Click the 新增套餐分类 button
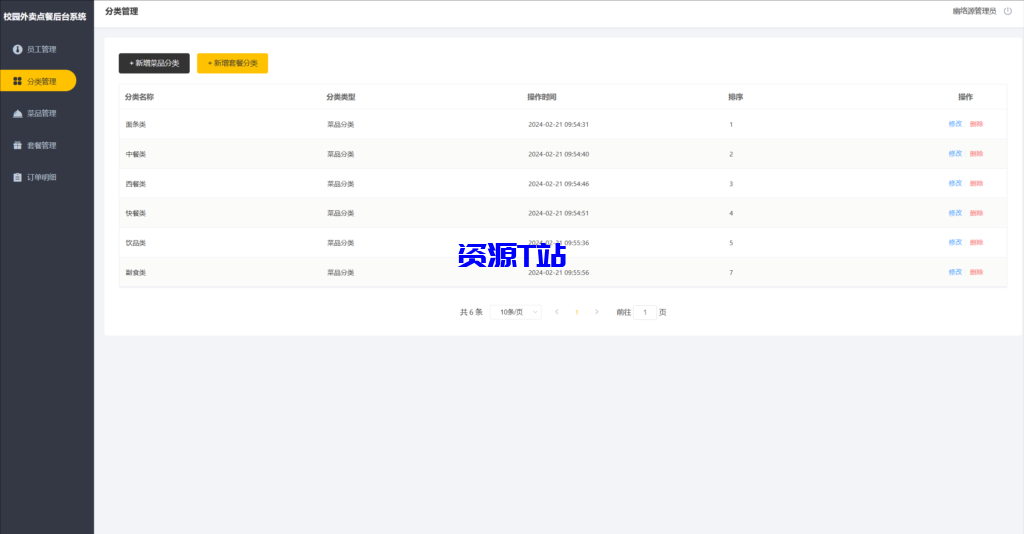 coord(232,63)
